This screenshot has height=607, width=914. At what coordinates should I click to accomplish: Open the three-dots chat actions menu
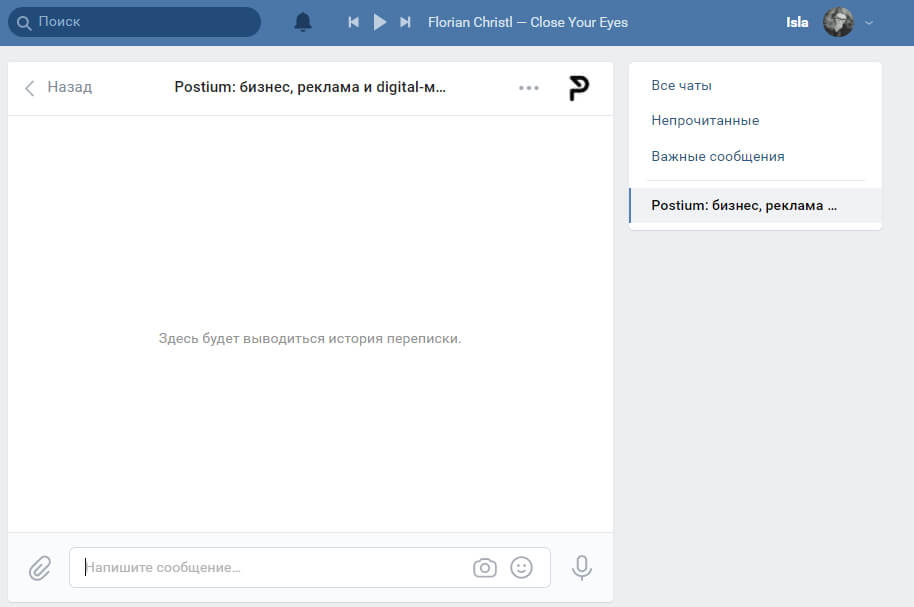click(x=529, y=88)
